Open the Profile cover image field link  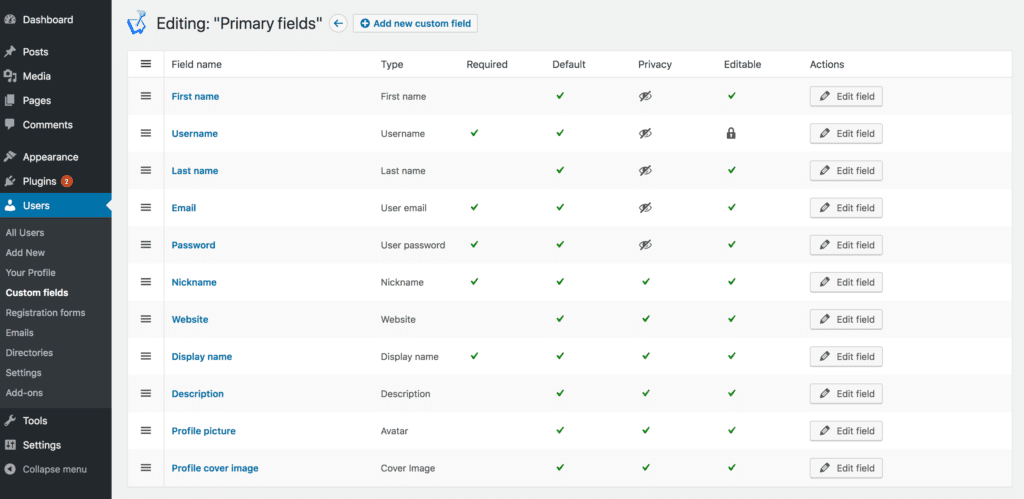(x=215, y=468)
